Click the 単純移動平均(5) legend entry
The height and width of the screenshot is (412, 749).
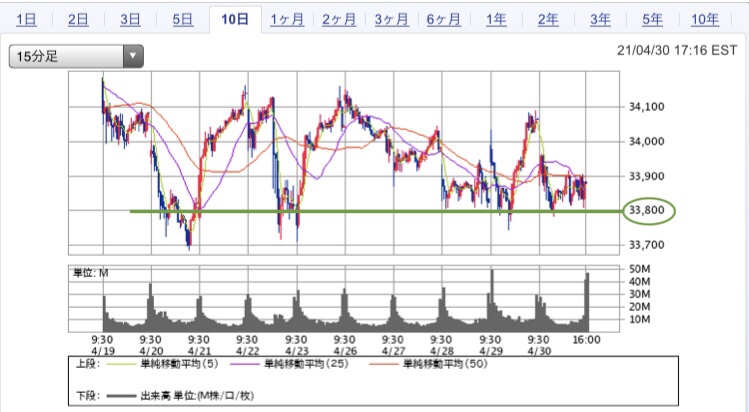click(x=179, y=364)
